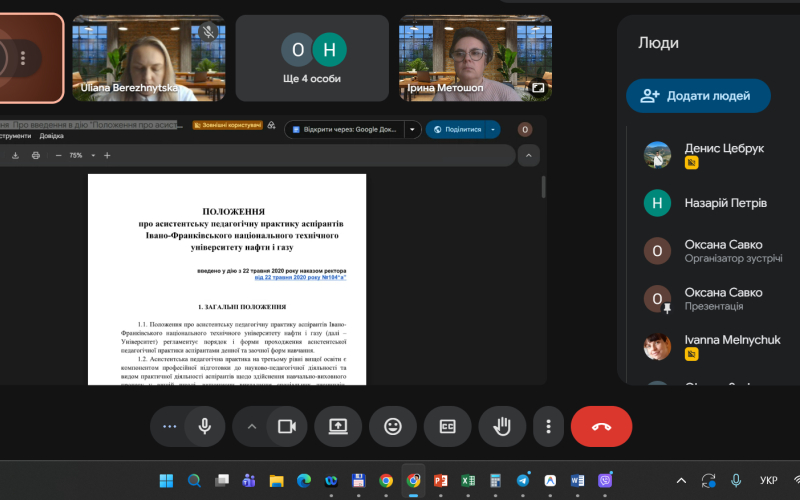
Task: Open the dropdown arrow beside Поділитися
Action: click(493, 130)
